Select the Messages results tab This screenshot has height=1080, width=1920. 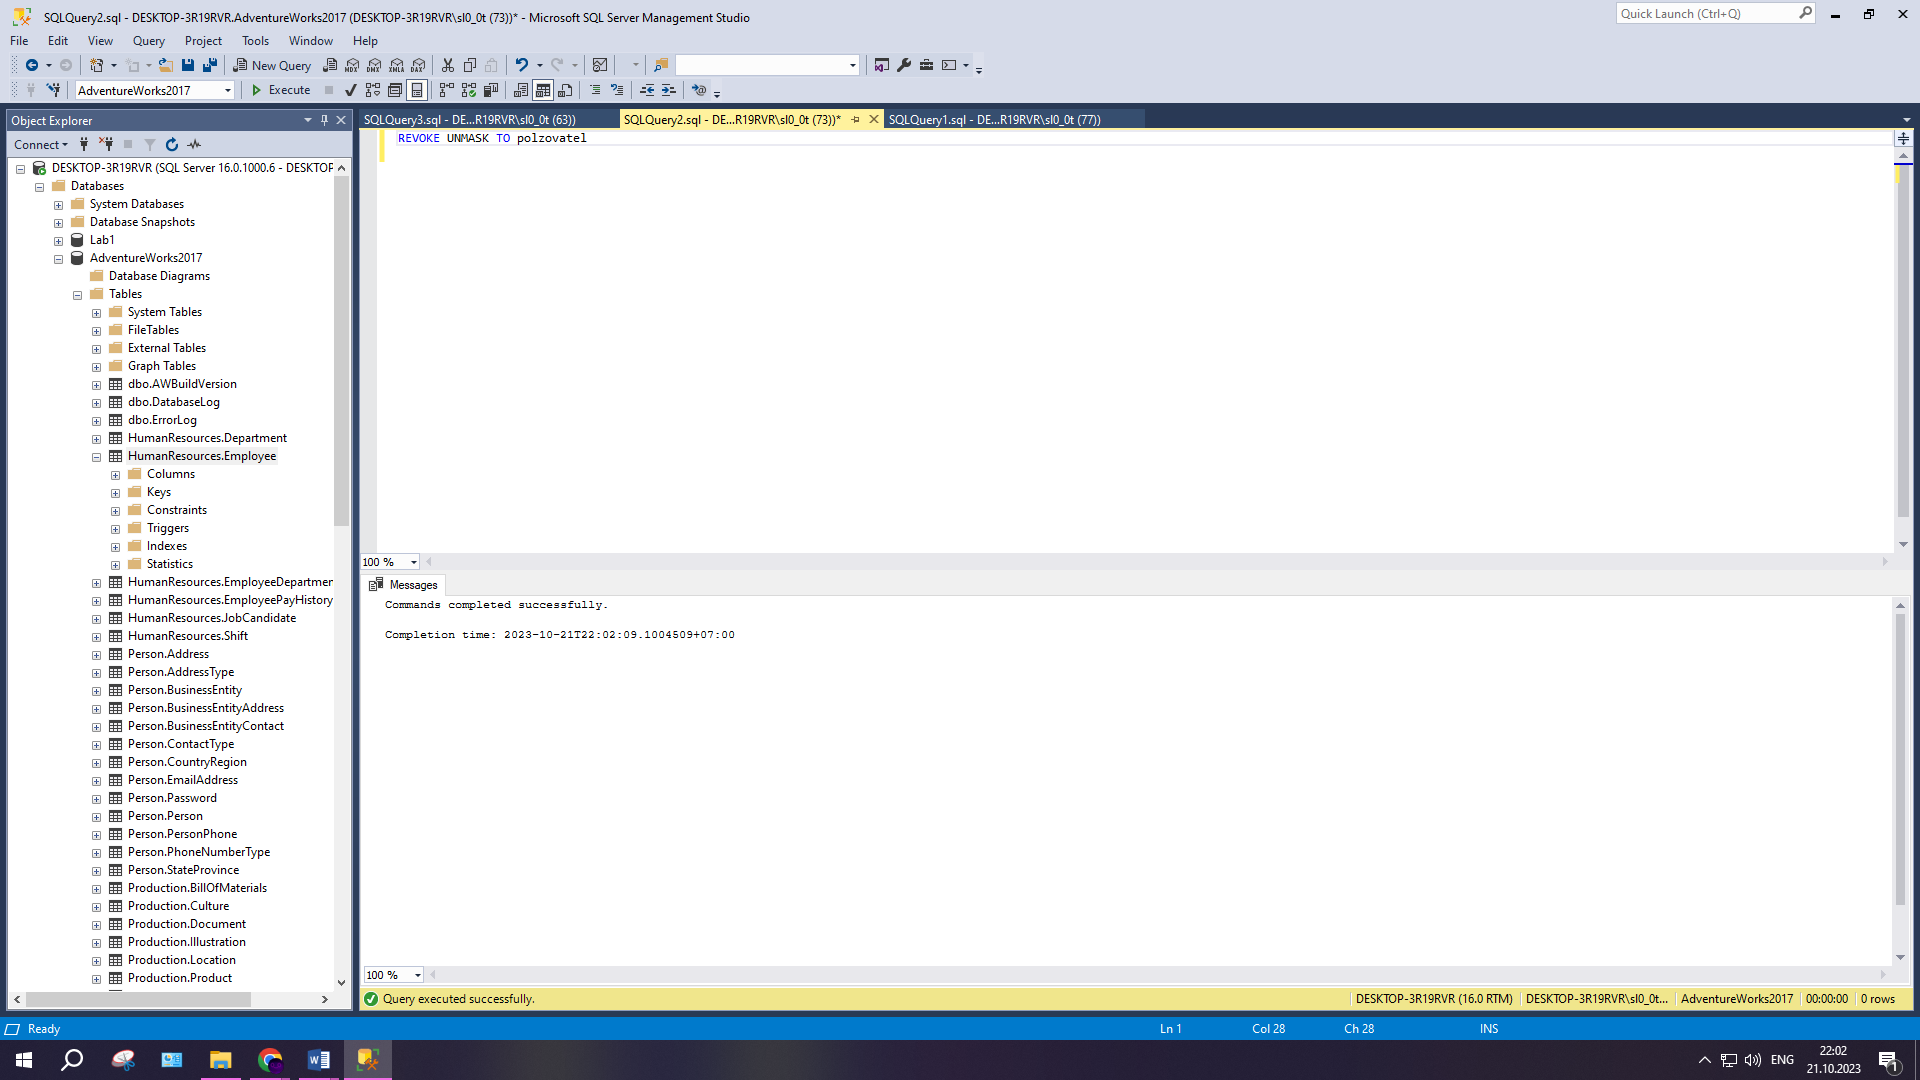tap(404, 585)
